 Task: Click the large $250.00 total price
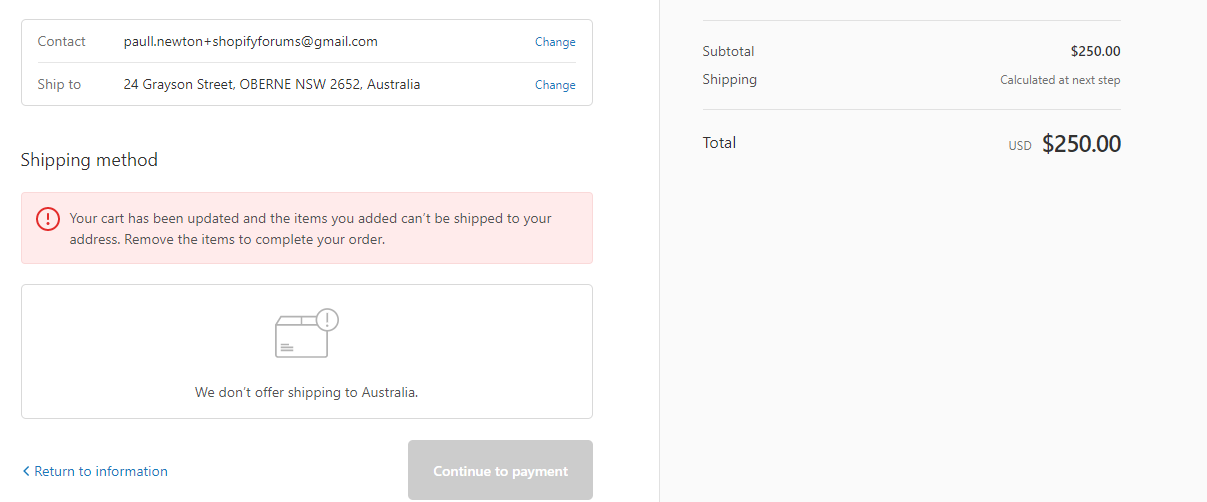[1081, 144]
